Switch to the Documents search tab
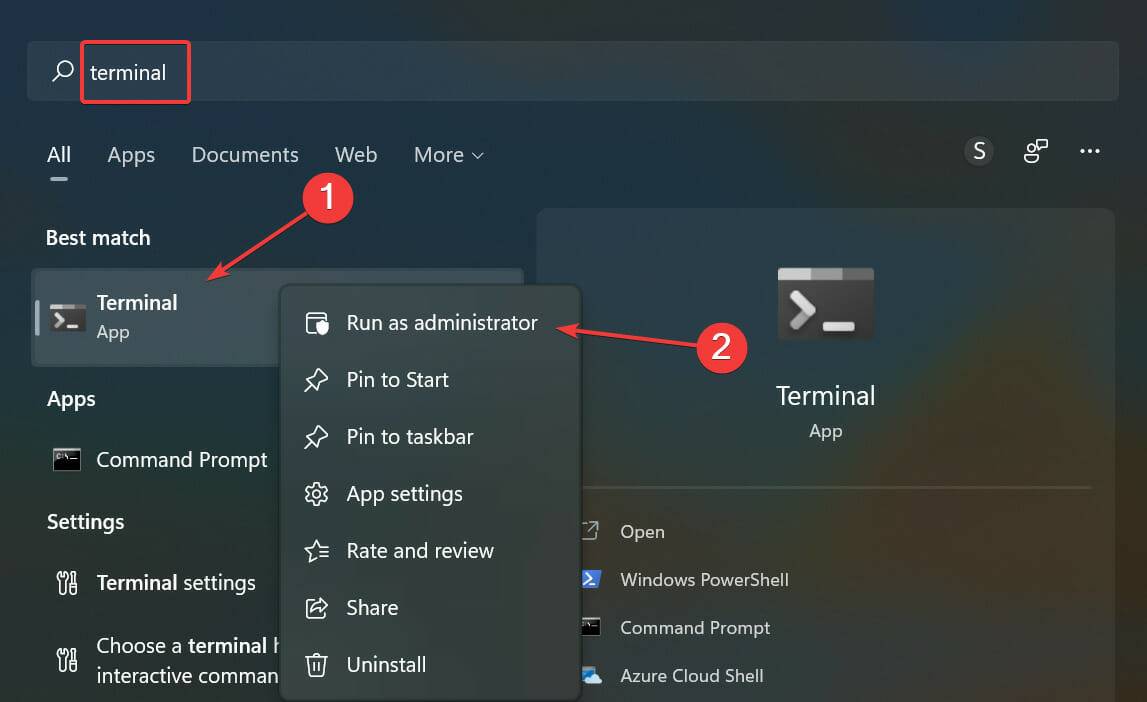This screenshot has height=702, width=1147. (244, 155)
